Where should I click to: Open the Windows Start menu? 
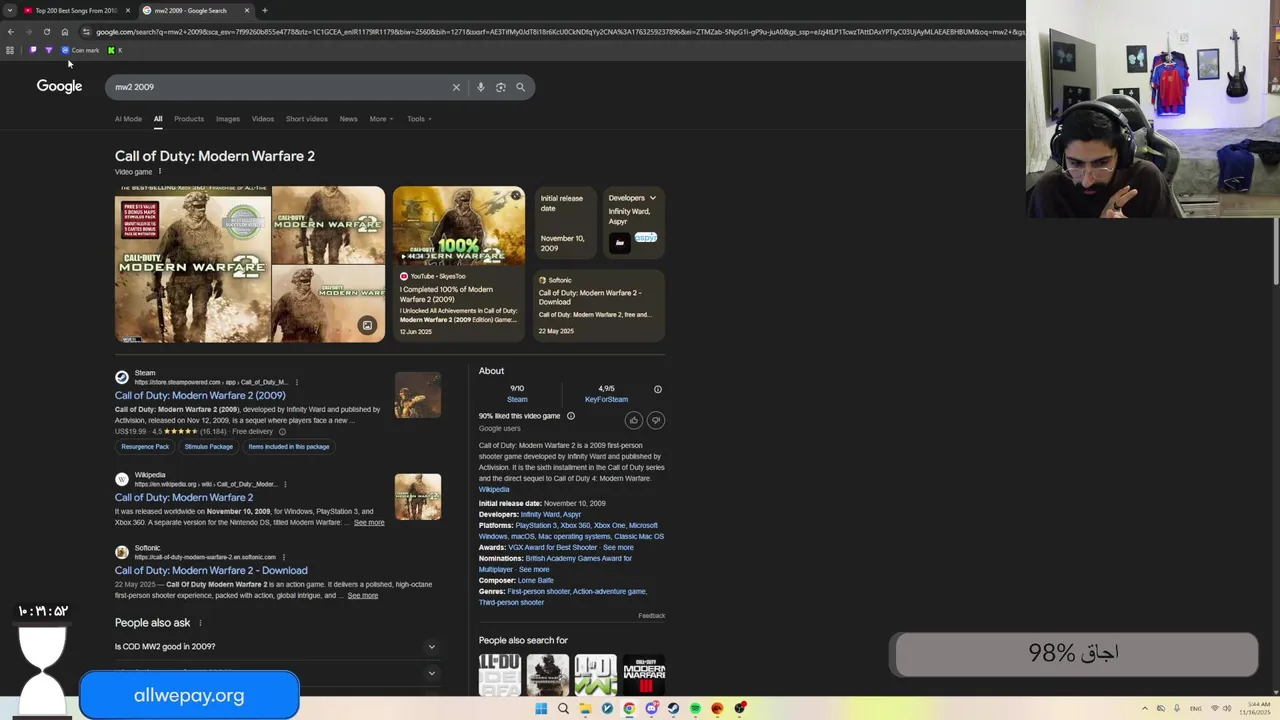click(541, 708)
